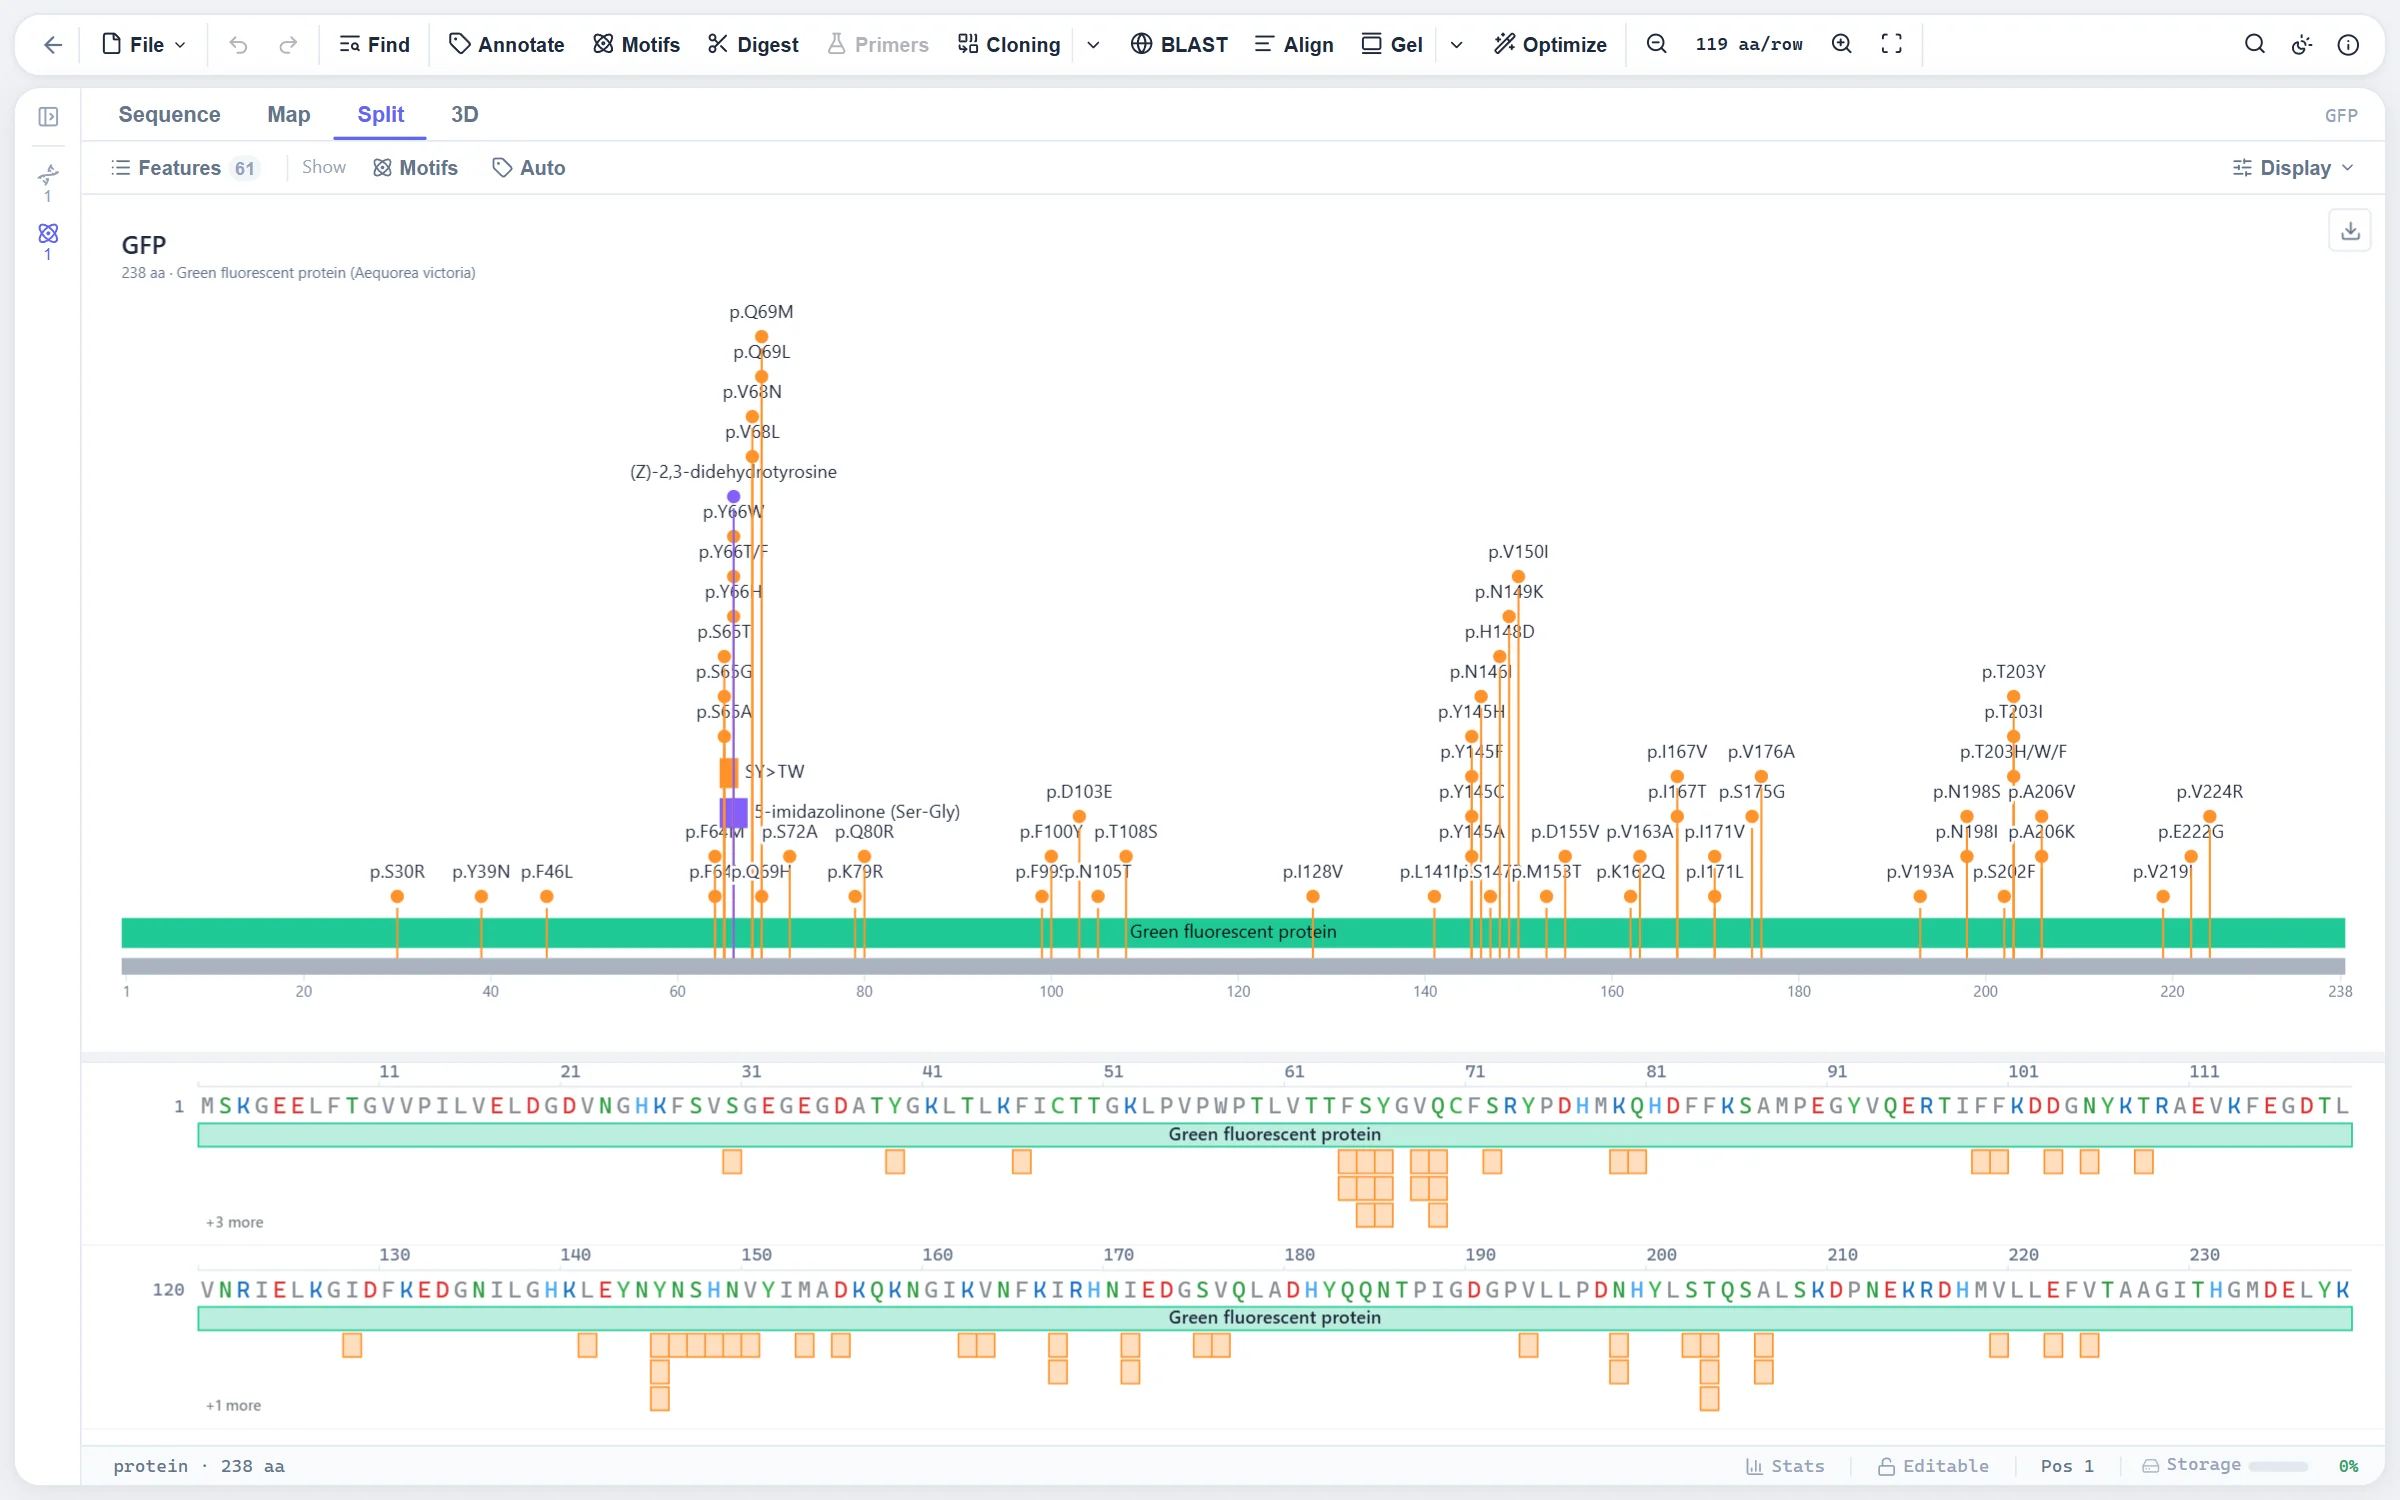Toggle the Editable lock in status bar
Viewport: 2400px width, 1500px height.
coord(1933,1466)
